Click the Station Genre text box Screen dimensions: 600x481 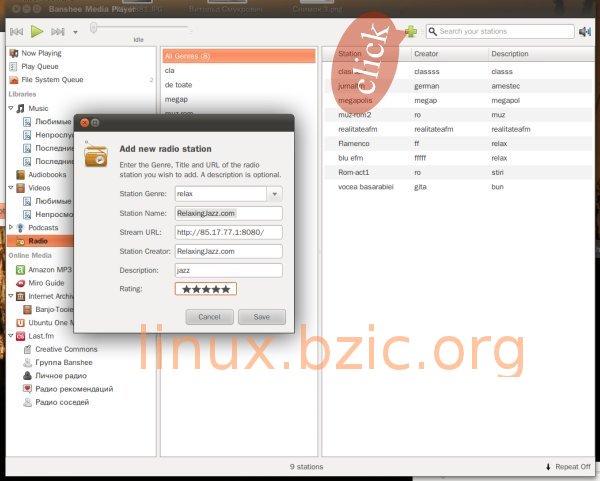(x=221, y=194)
